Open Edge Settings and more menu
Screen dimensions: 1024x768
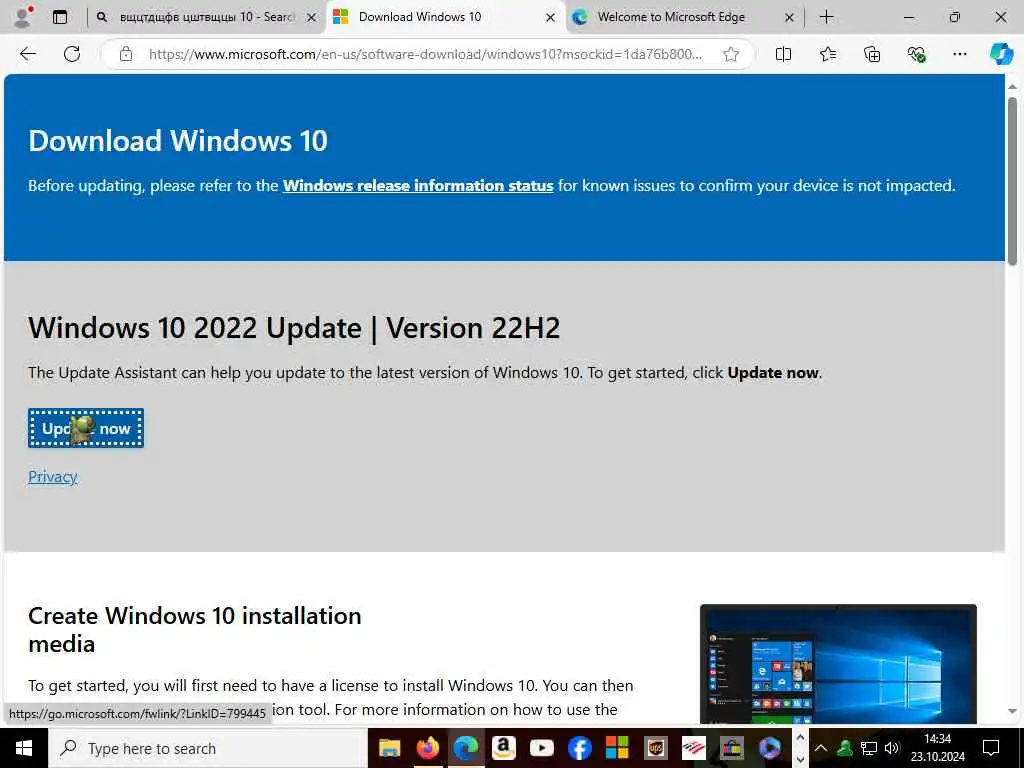(x=959, y=54)
